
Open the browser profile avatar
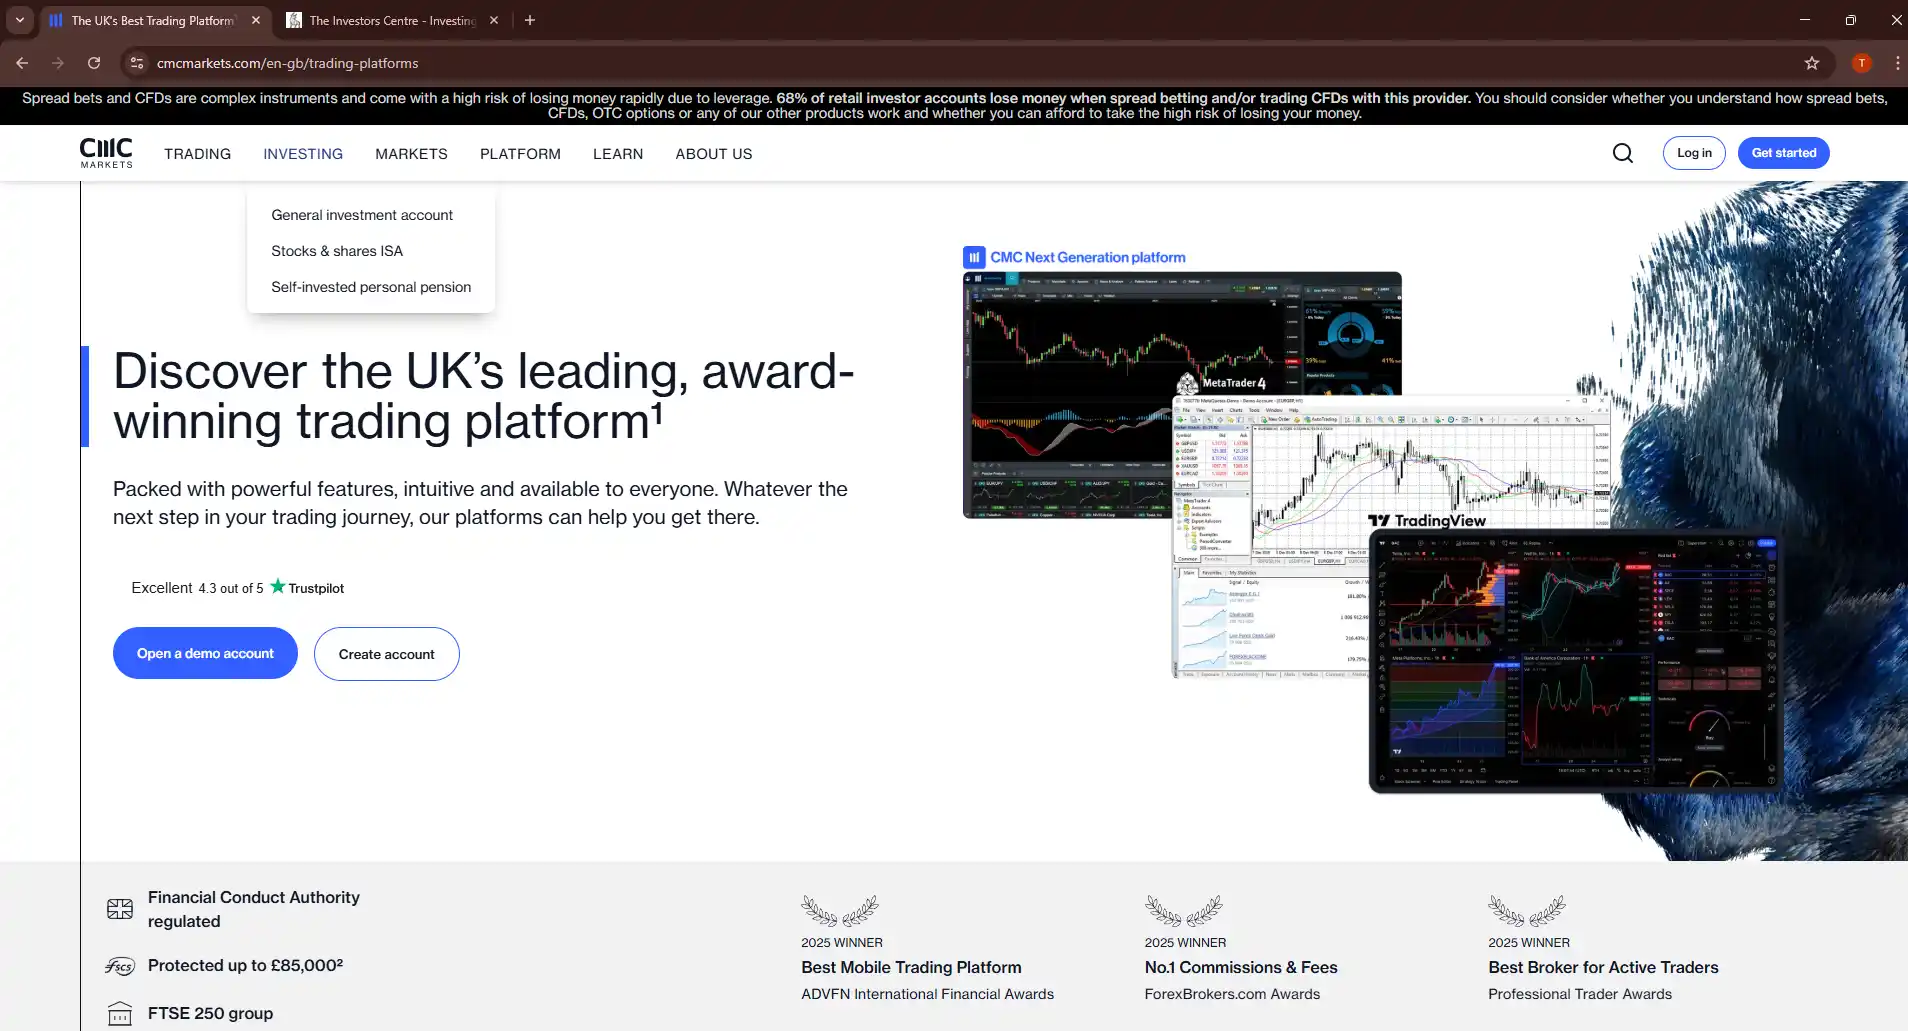click(1862, 63)
